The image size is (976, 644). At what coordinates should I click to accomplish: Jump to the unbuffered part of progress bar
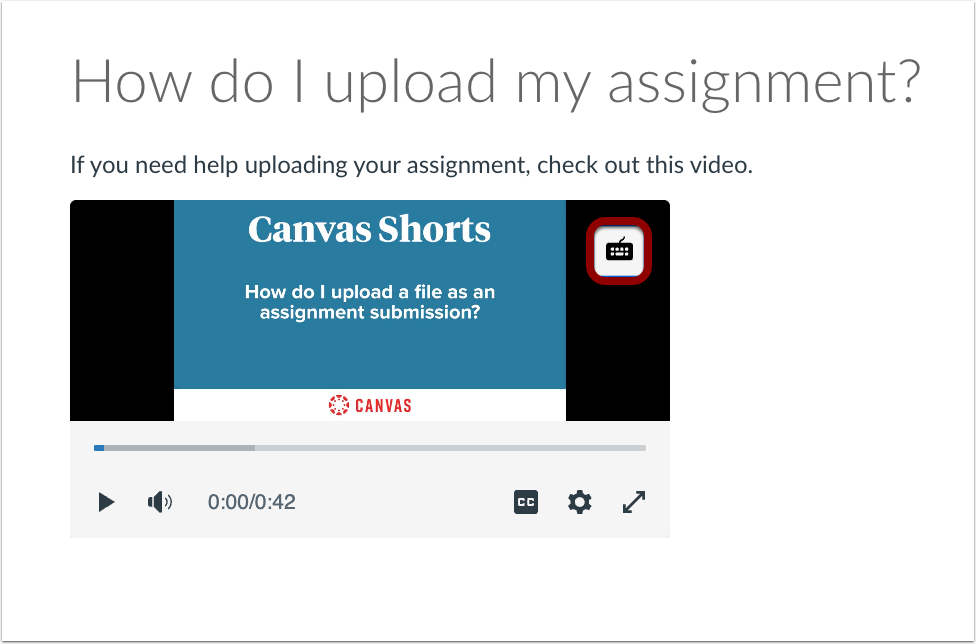(450, 448)
